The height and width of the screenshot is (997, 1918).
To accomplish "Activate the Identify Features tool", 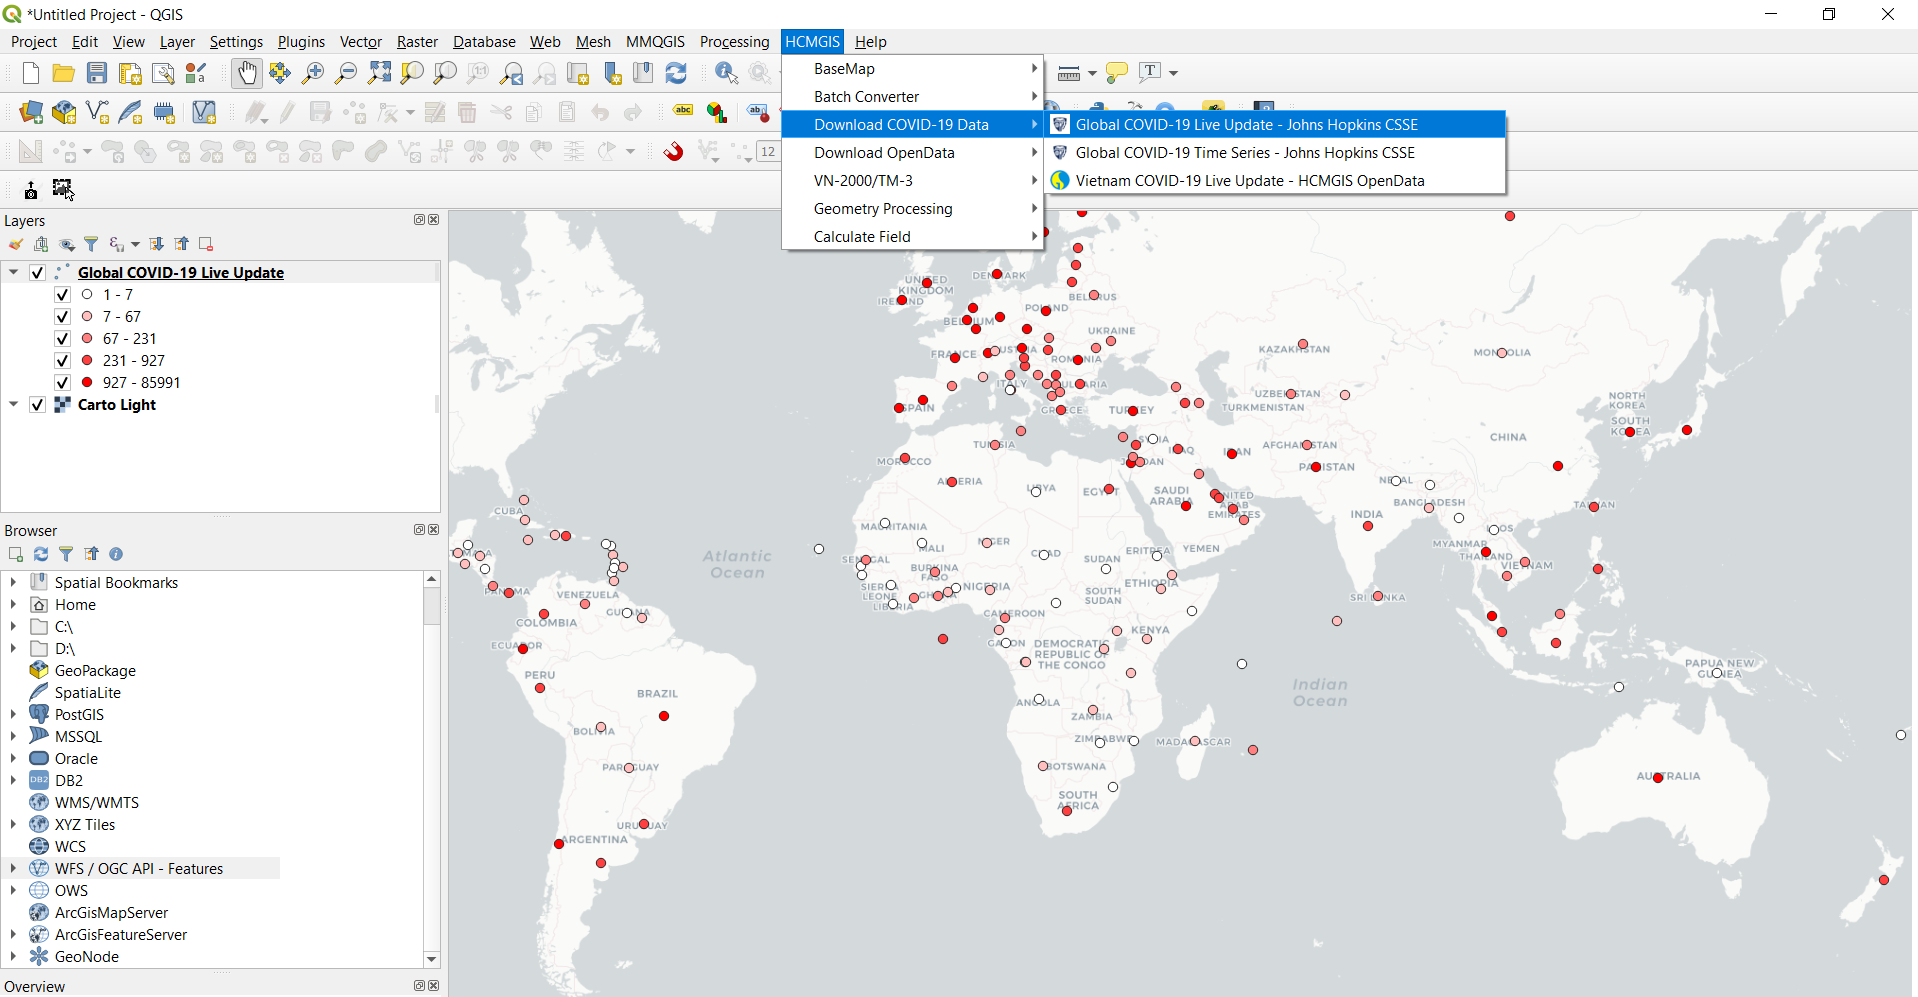I will (727, 73).
